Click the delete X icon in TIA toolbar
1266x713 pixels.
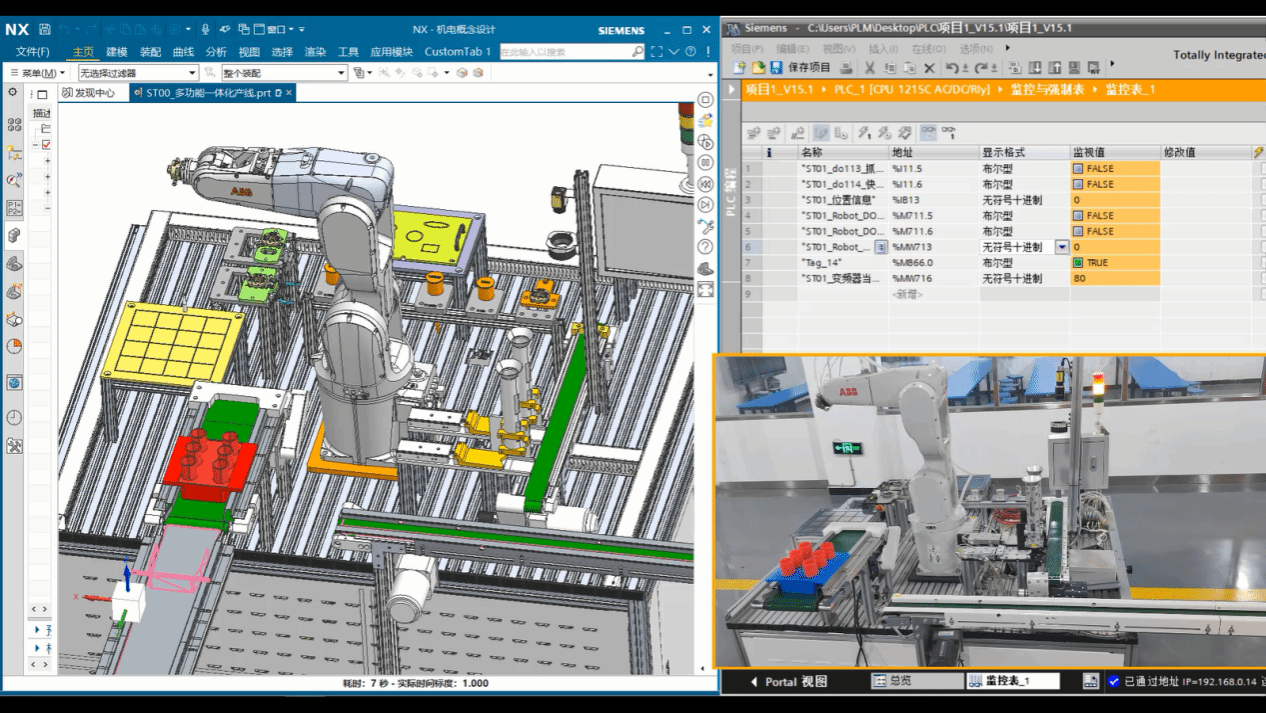(x=929, y=67)
